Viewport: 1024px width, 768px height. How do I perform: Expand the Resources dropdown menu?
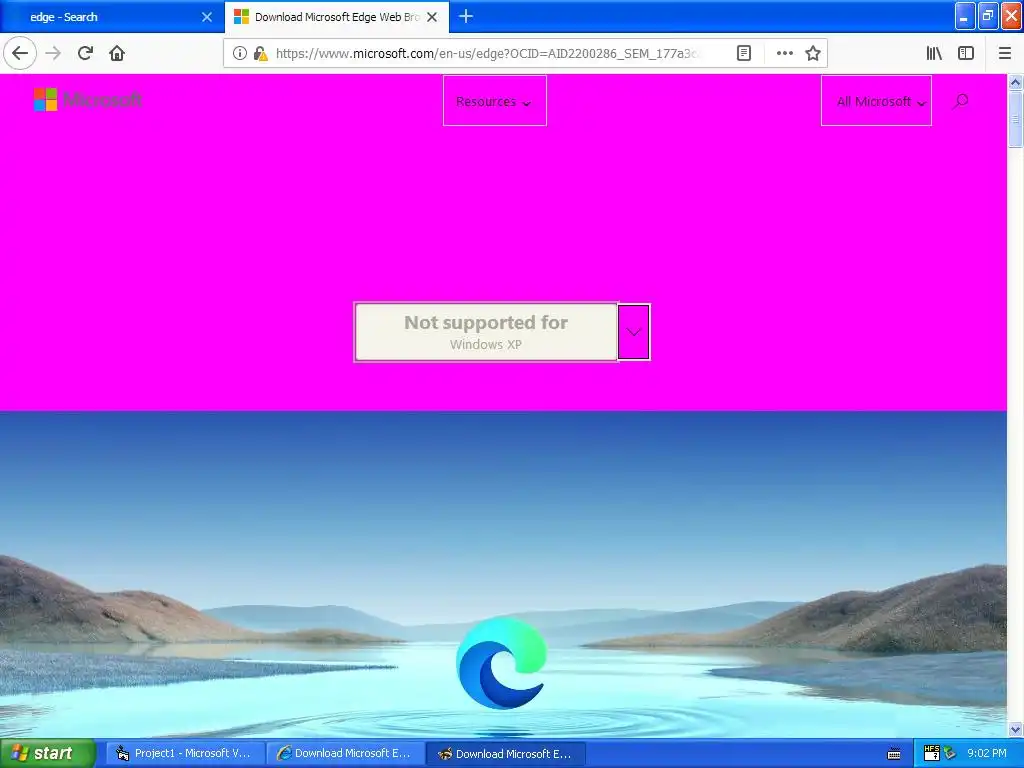pyautogui.click(x=494, y=101)
